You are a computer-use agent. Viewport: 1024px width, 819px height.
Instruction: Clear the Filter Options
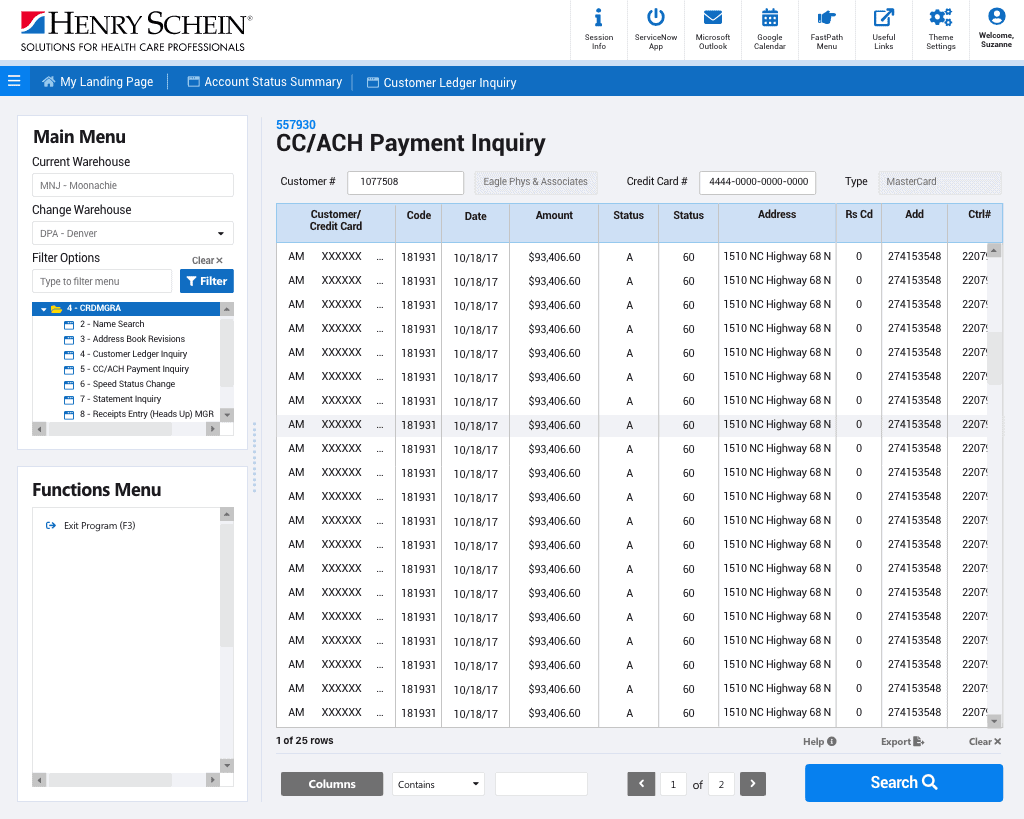pos(207,260)
